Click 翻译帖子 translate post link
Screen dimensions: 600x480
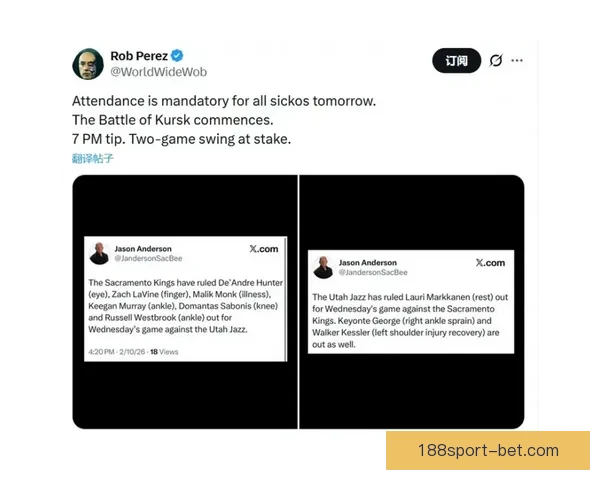click(93, 158)
